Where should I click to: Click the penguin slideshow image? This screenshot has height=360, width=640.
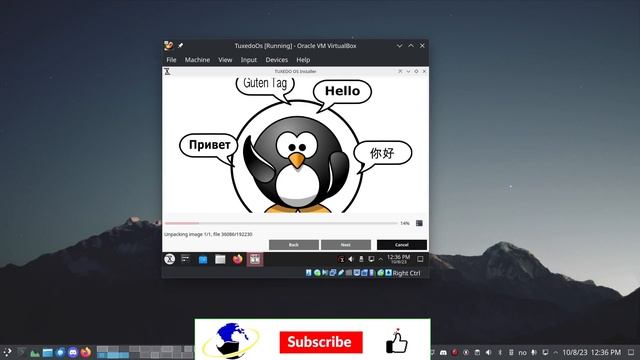click(295, 144)
